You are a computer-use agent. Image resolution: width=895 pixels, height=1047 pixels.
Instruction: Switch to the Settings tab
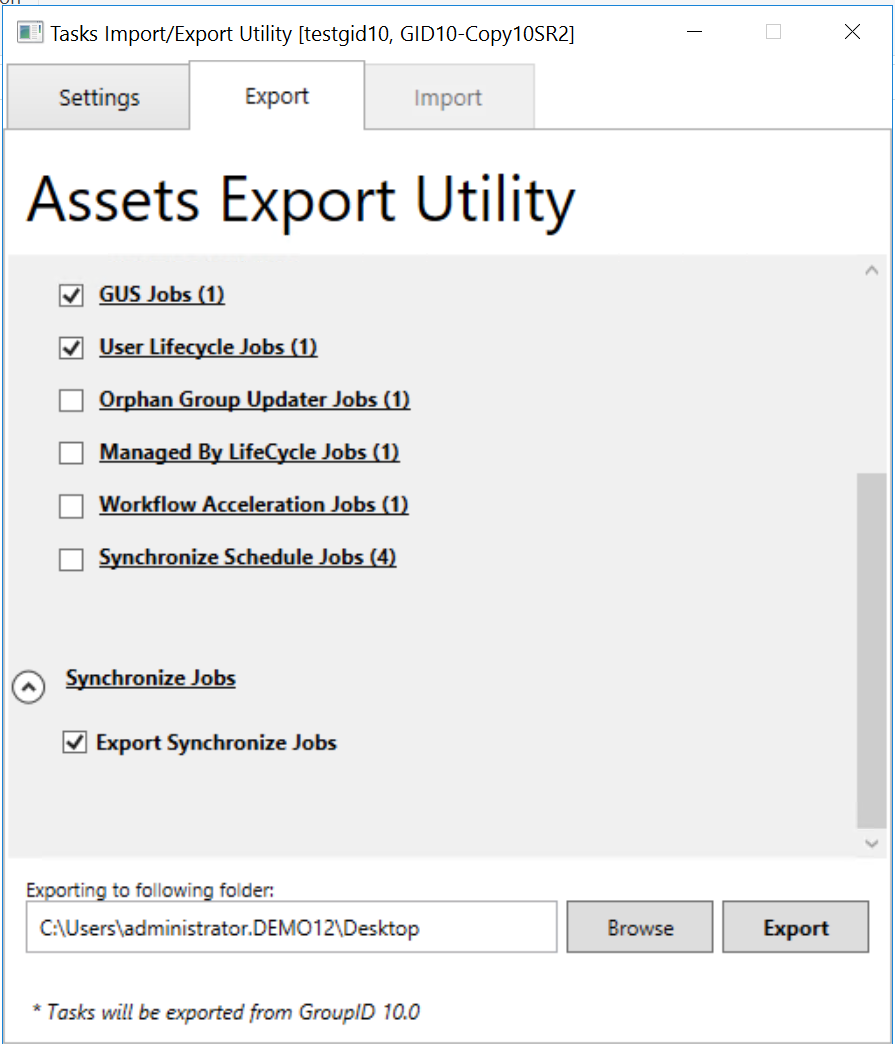coord(98,97)
